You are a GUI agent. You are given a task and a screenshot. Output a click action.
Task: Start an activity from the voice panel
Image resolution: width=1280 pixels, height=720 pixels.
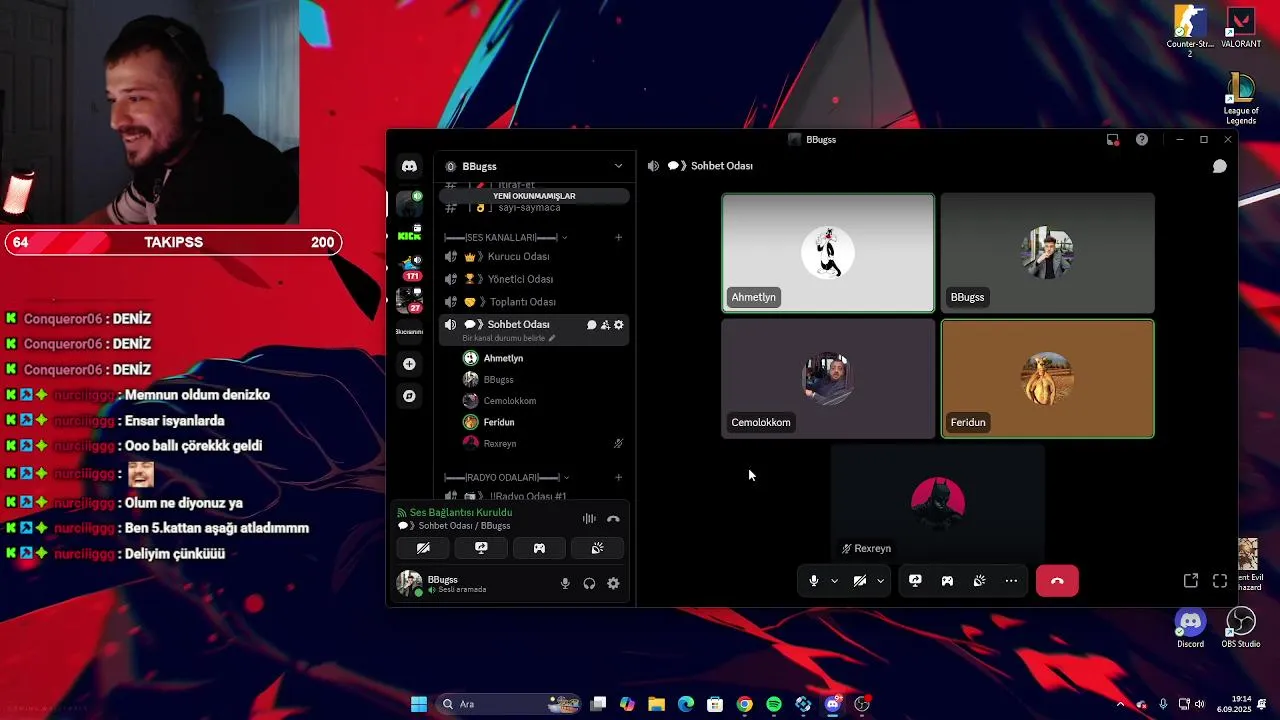click(539, 548)
